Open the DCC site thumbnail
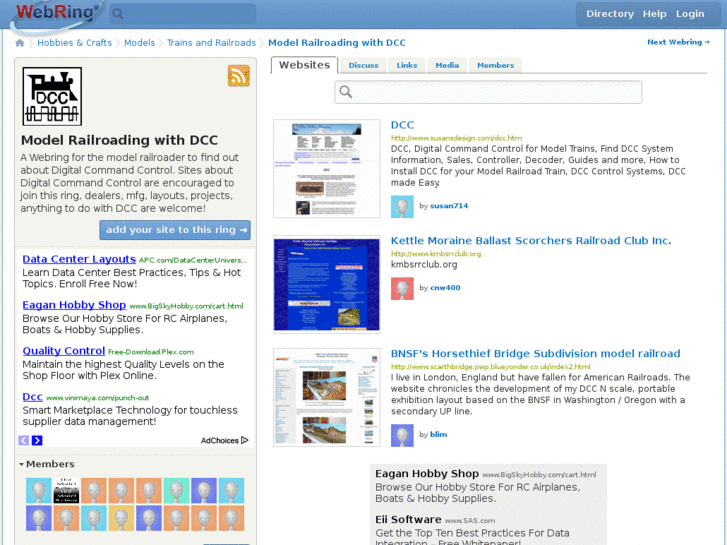The height and width of the screenshot is (545, 727). click(x=326, y=168)
